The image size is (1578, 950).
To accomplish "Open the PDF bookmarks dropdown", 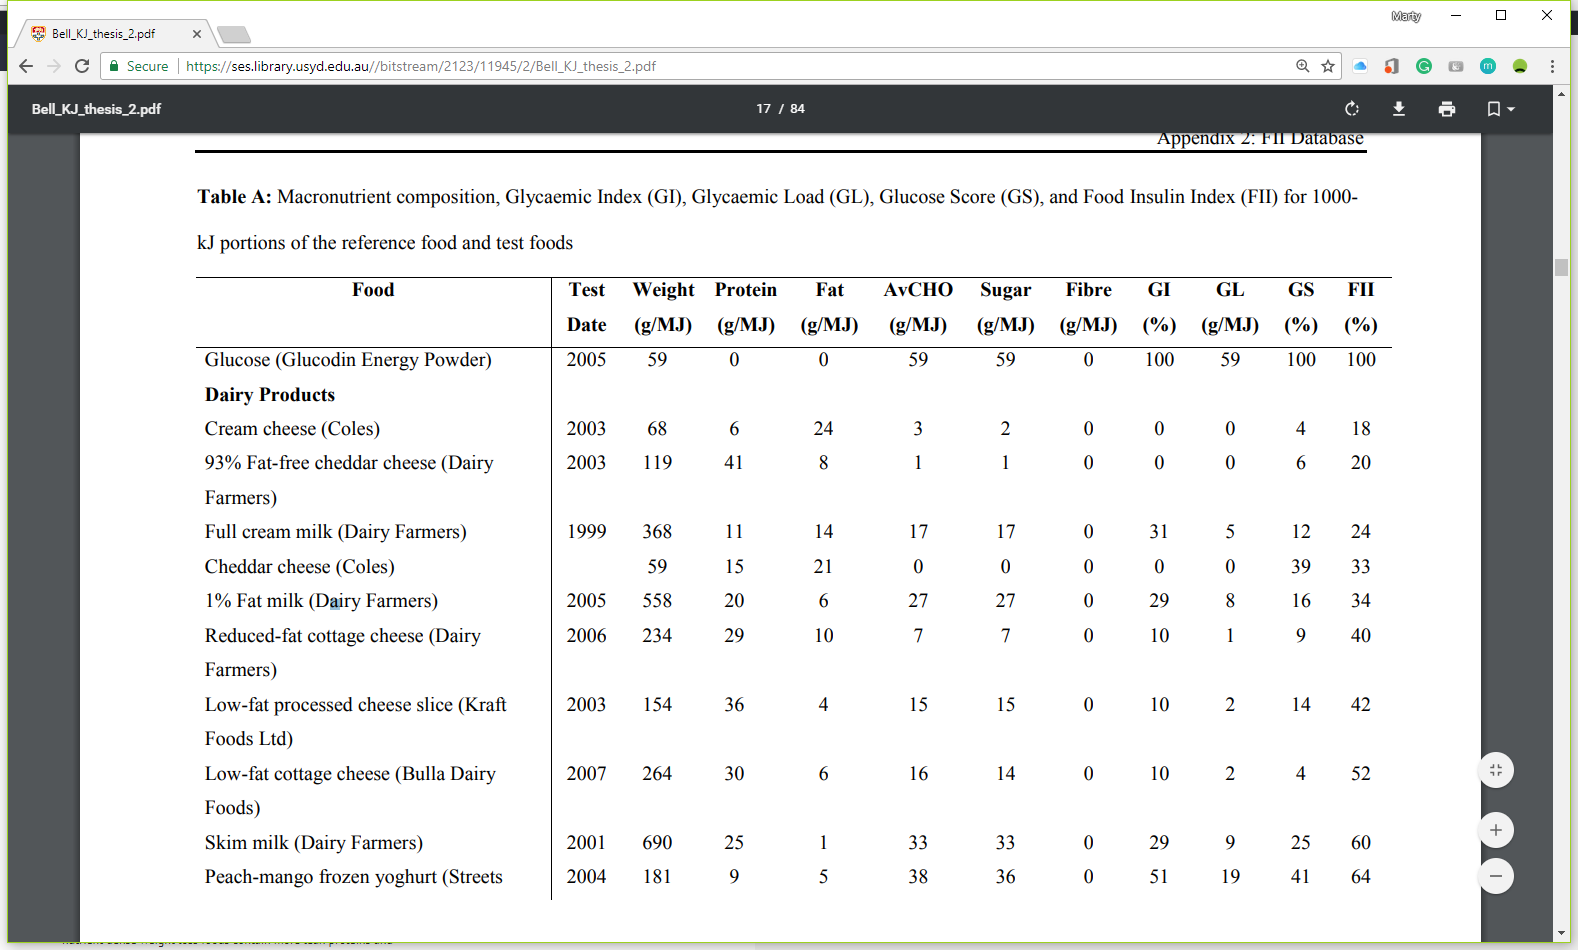I will [x=1500, y=109].
